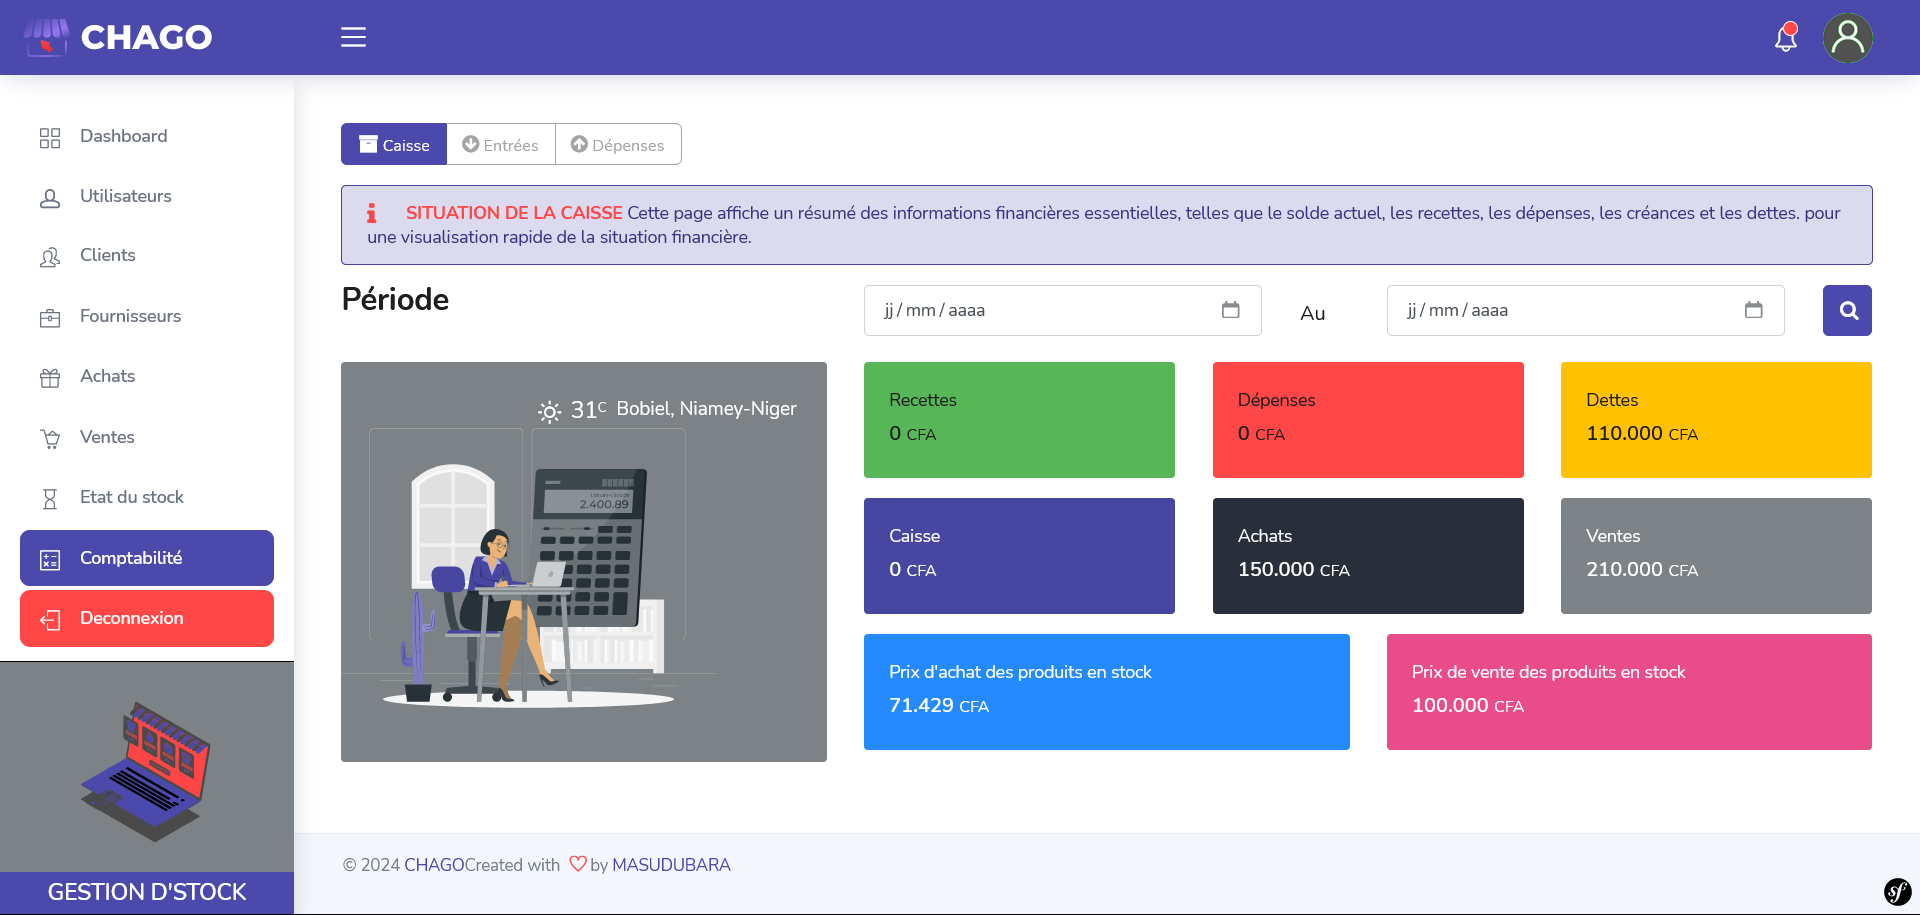Image resolution: width=1920 pixels, height=915 pixels.
Task: Click the pink Prix de vente card
Action: point(1629,692)
